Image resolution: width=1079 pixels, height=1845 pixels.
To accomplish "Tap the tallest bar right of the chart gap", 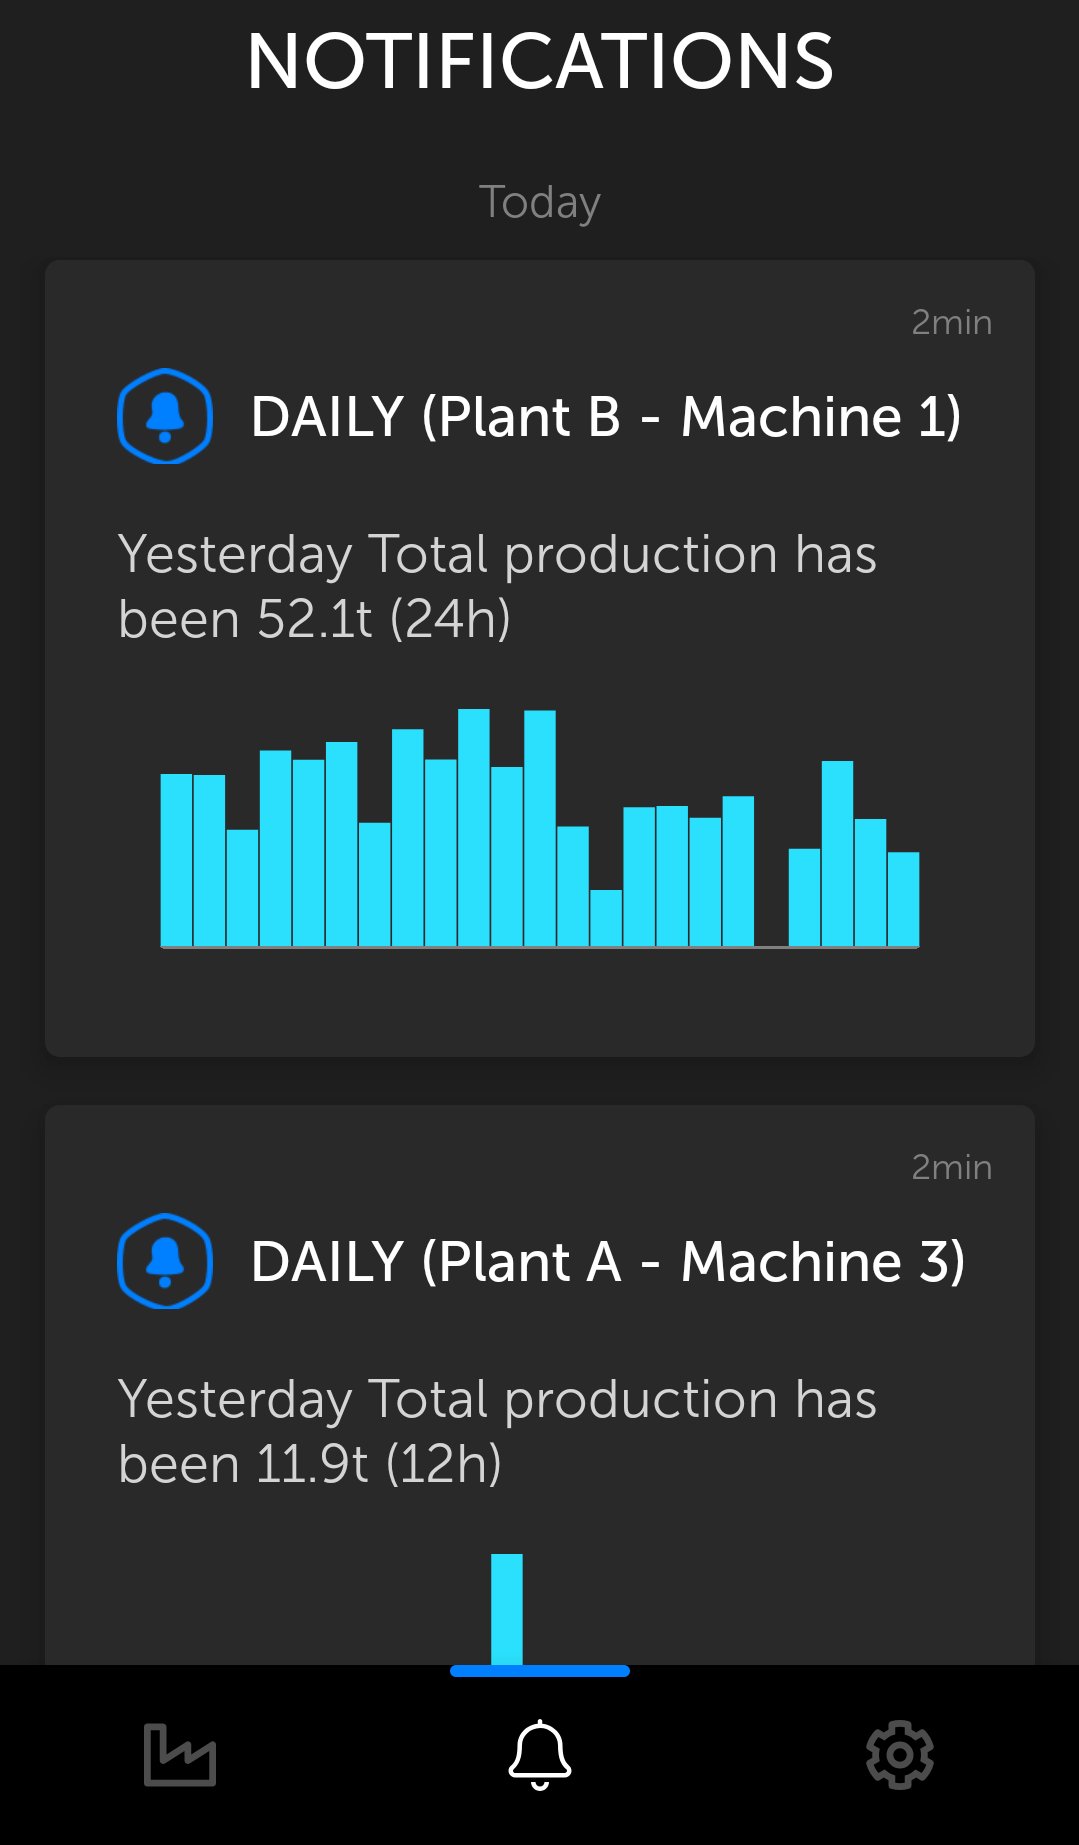I will pyautogui.click(x=837, y=853).
